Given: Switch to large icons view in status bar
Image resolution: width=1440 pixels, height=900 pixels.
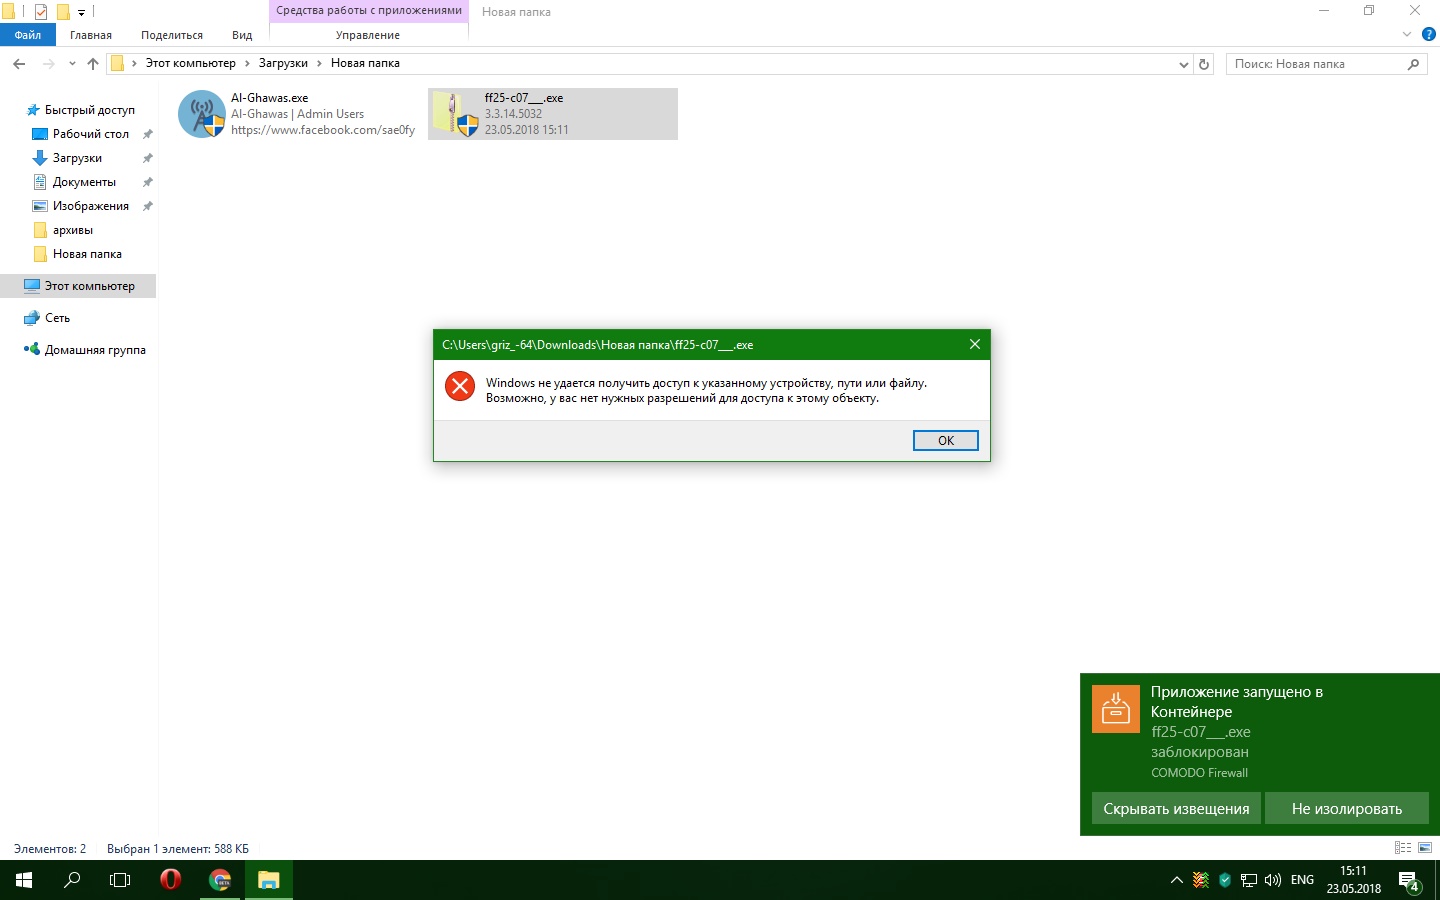Looking at the screenshot, I should point(1425,848).
